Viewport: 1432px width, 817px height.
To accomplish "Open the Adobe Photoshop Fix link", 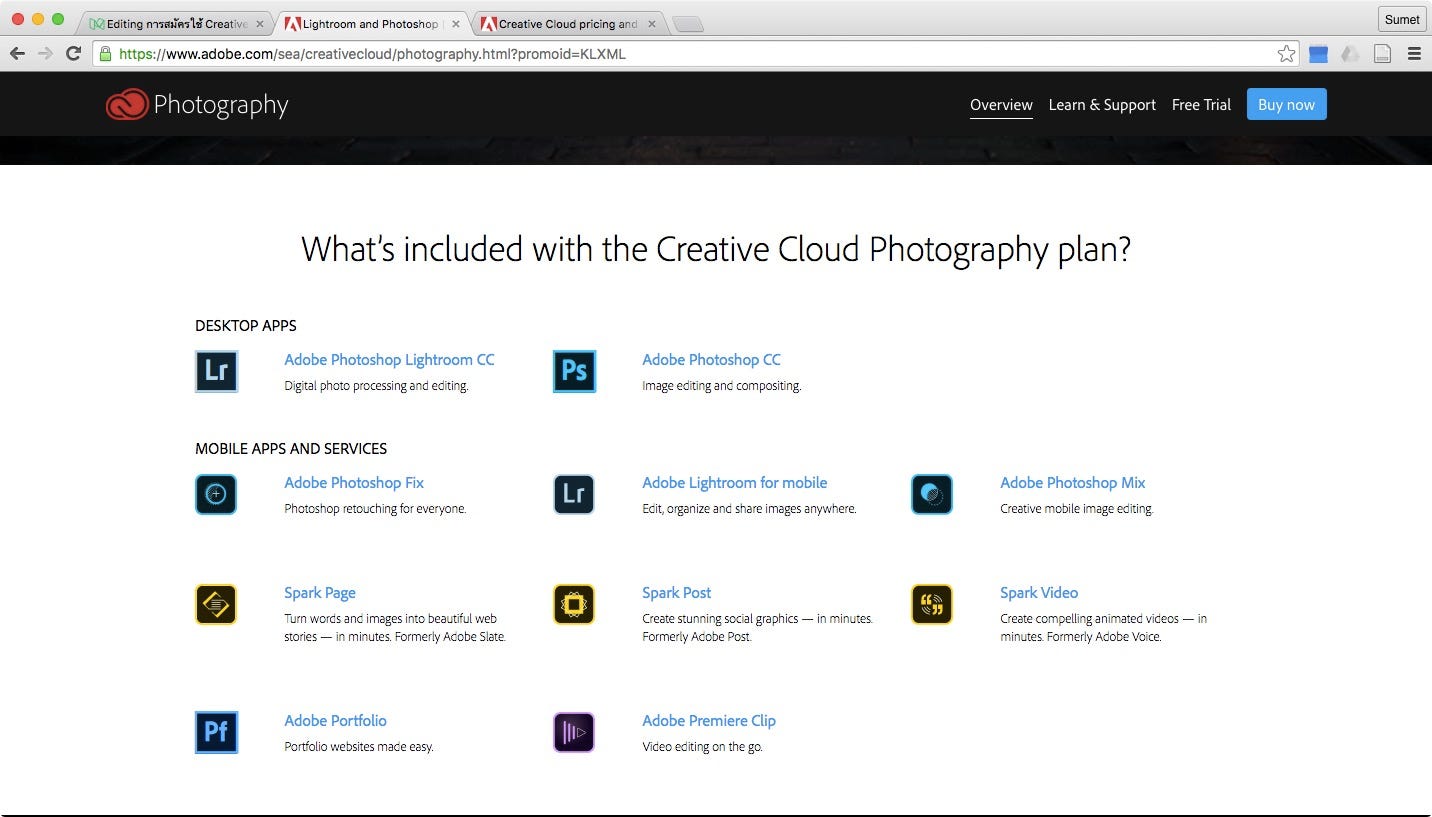I will [x=354, y=483].
